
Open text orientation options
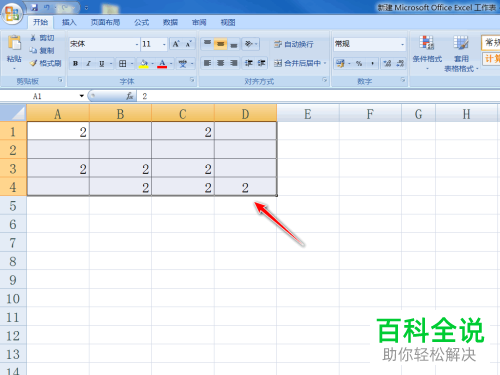tap(250, 44)
